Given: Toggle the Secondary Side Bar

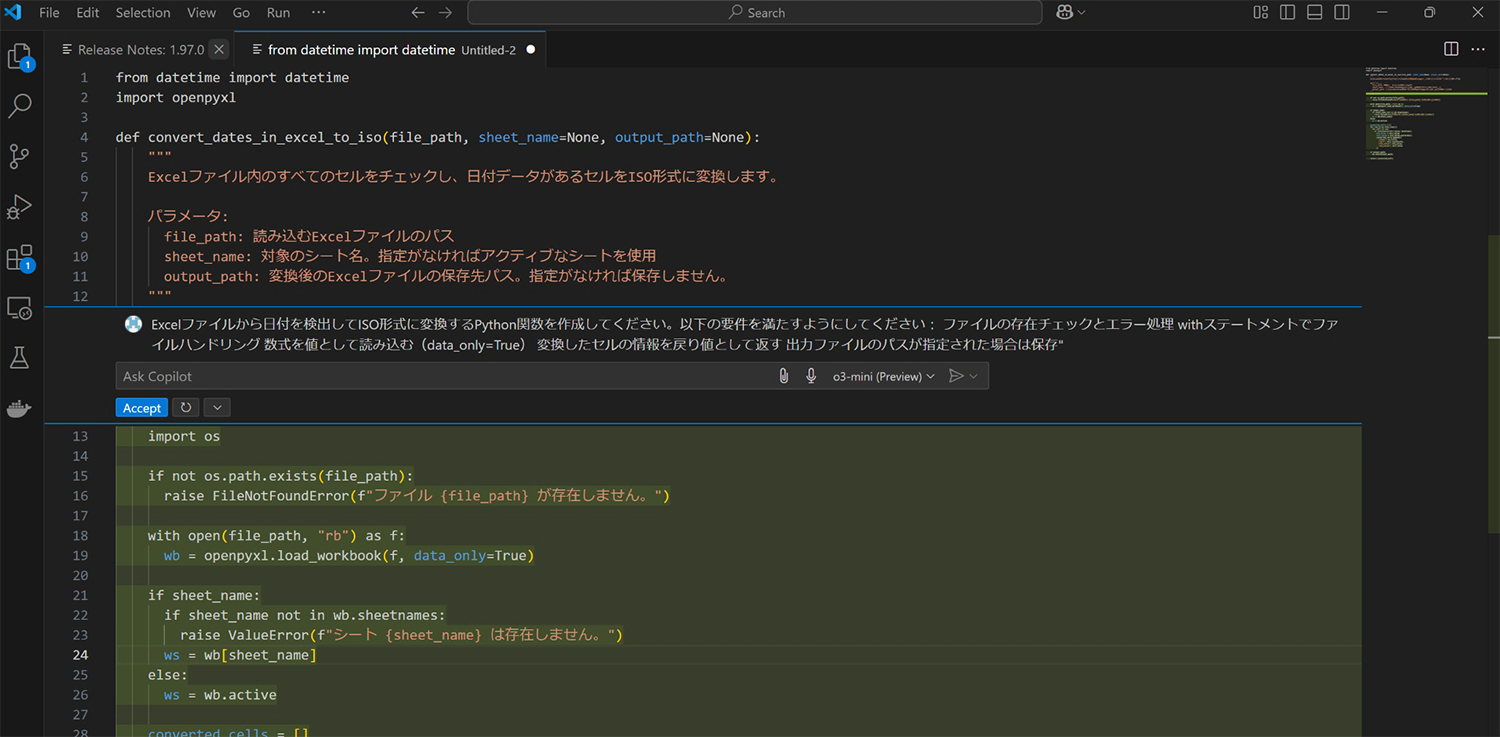Looking at the screenshot, I should (1342, 13).
